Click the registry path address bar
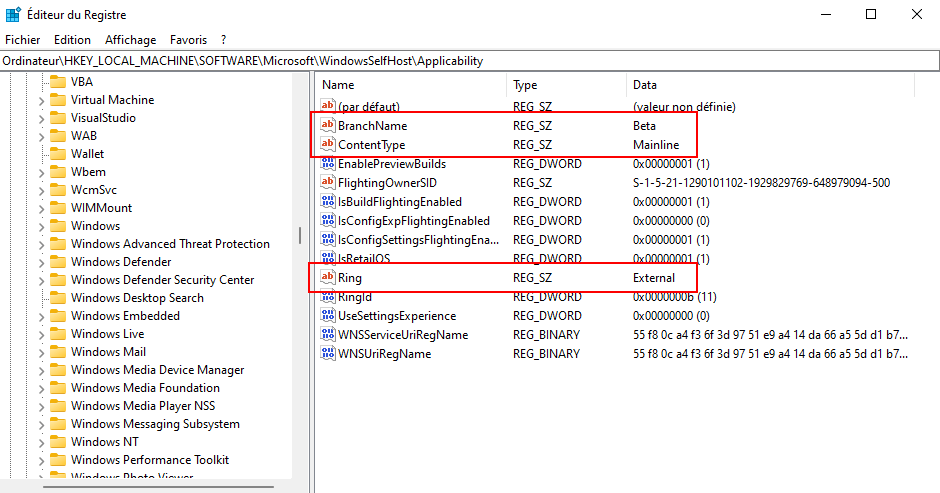 pyautogui.click(x=470, y=61)
